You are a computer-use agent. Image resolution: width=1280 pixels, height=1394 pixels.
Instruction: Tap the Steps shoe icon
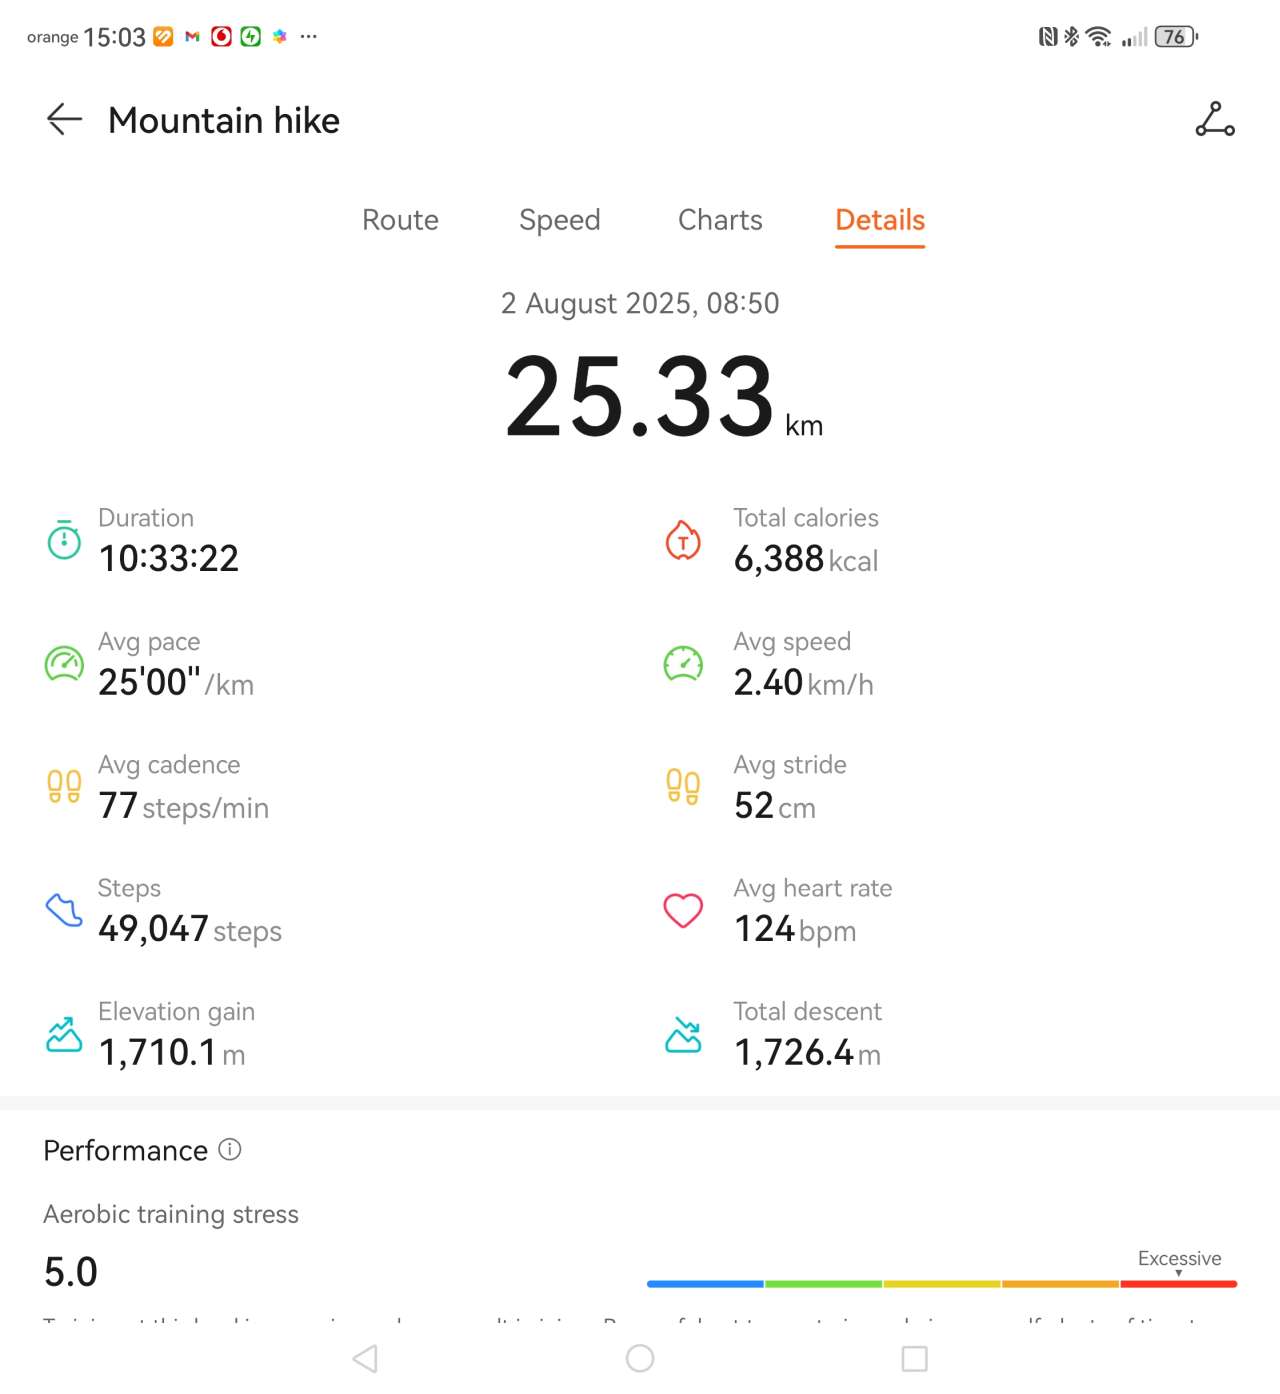pyautogui.click(x=65, y=910)
